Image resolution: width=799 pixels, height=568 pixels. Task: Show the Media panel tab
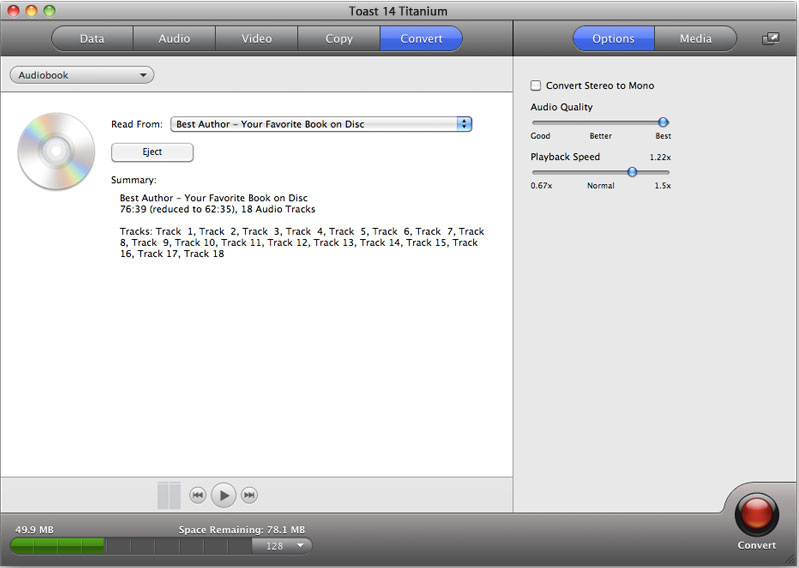click(695, 39)
